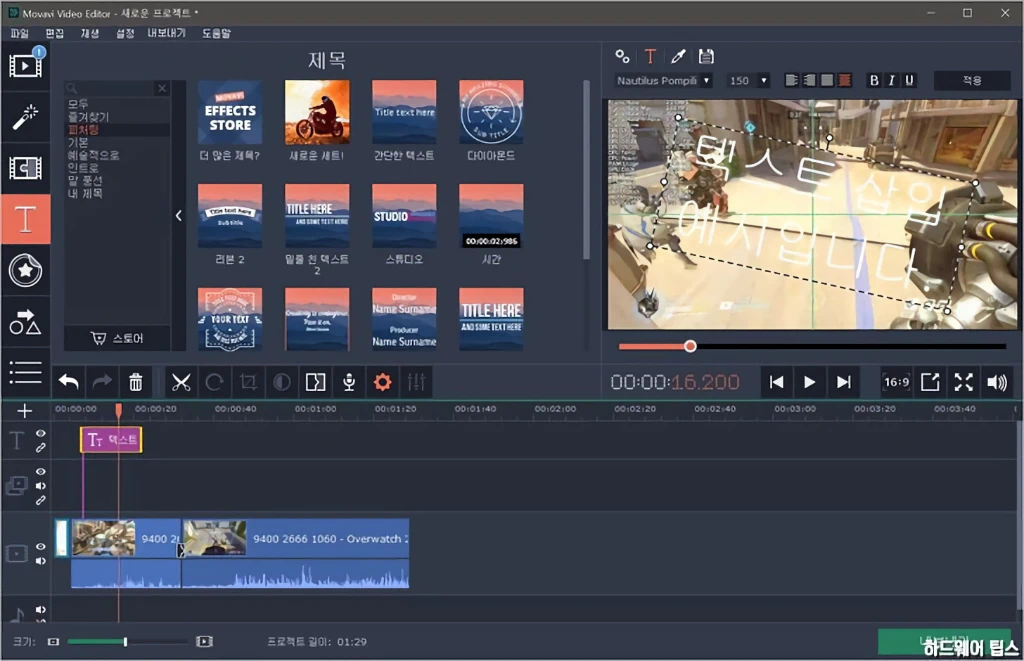Adjust the timeline zoom slider handle
1024x661 pixels.
125,641
